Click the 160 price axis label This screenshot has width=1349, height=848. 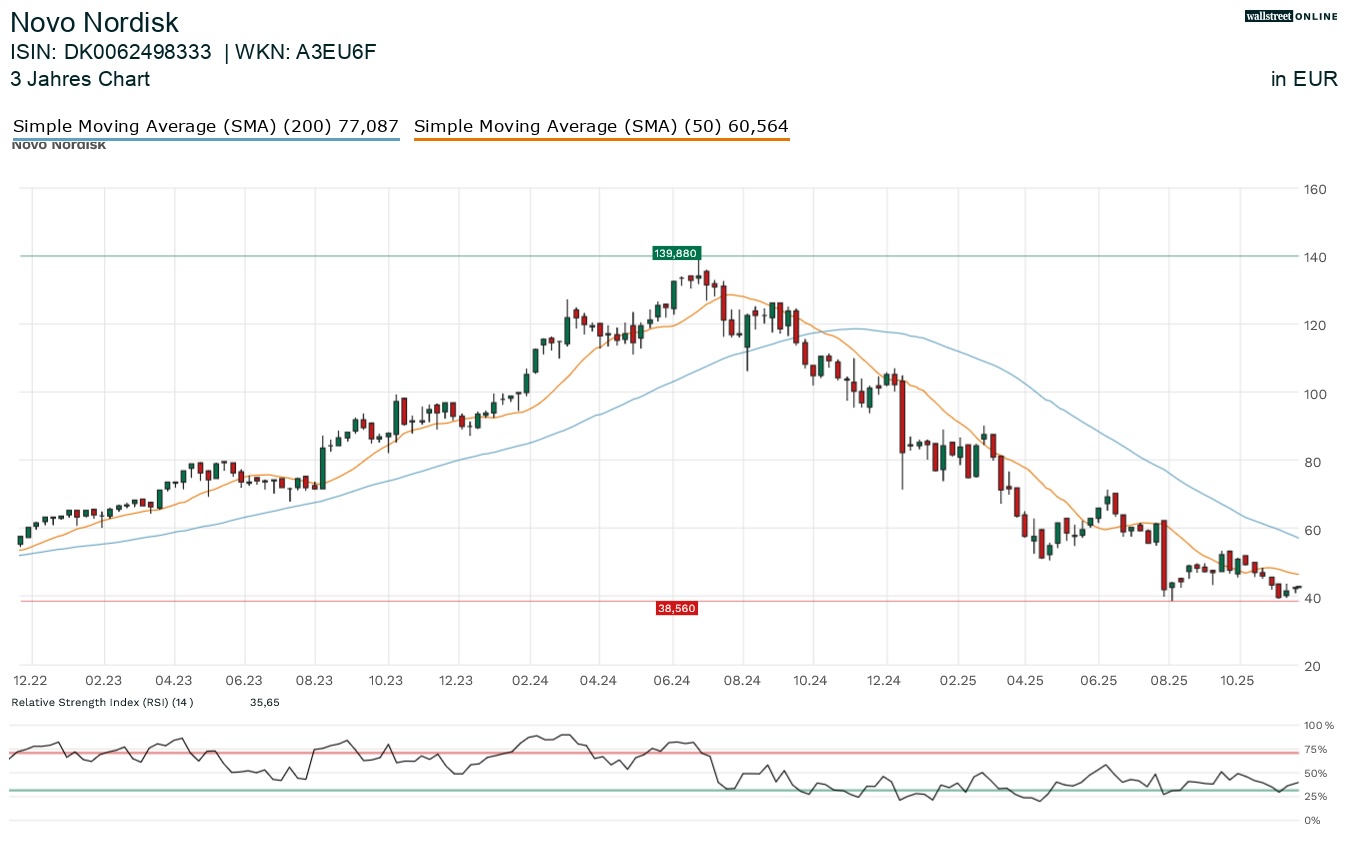[x=1314, y=189]
